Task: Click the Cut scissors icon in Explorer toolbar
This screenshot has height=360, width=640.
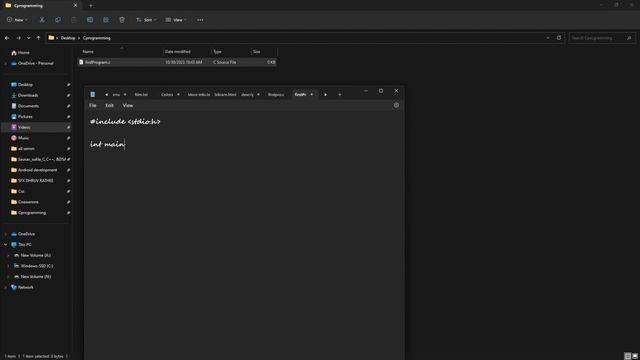Action: [x=42, y=20]
